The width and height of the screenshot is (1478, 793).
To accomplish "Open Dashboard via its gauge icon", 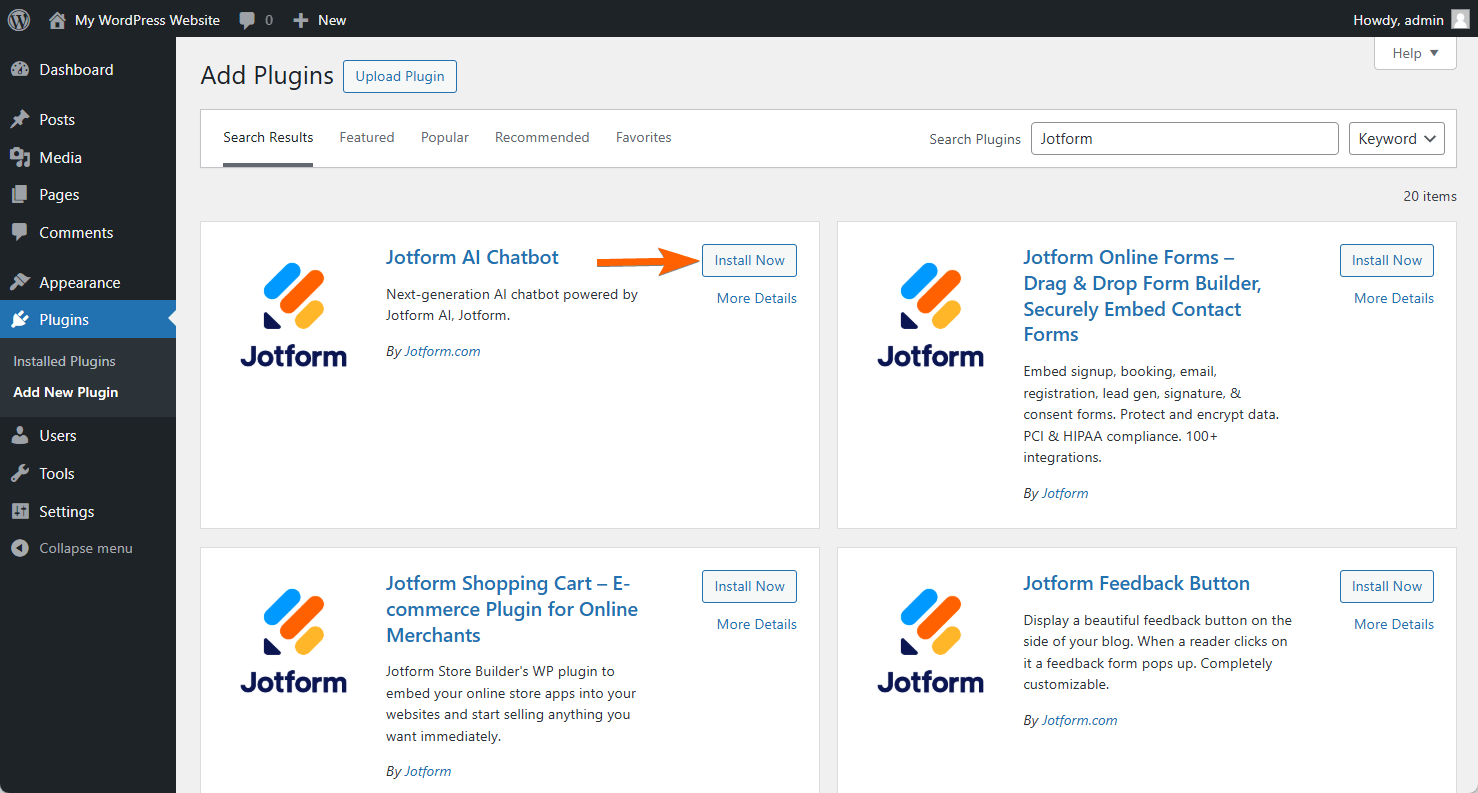I will (x=20, y=70).
